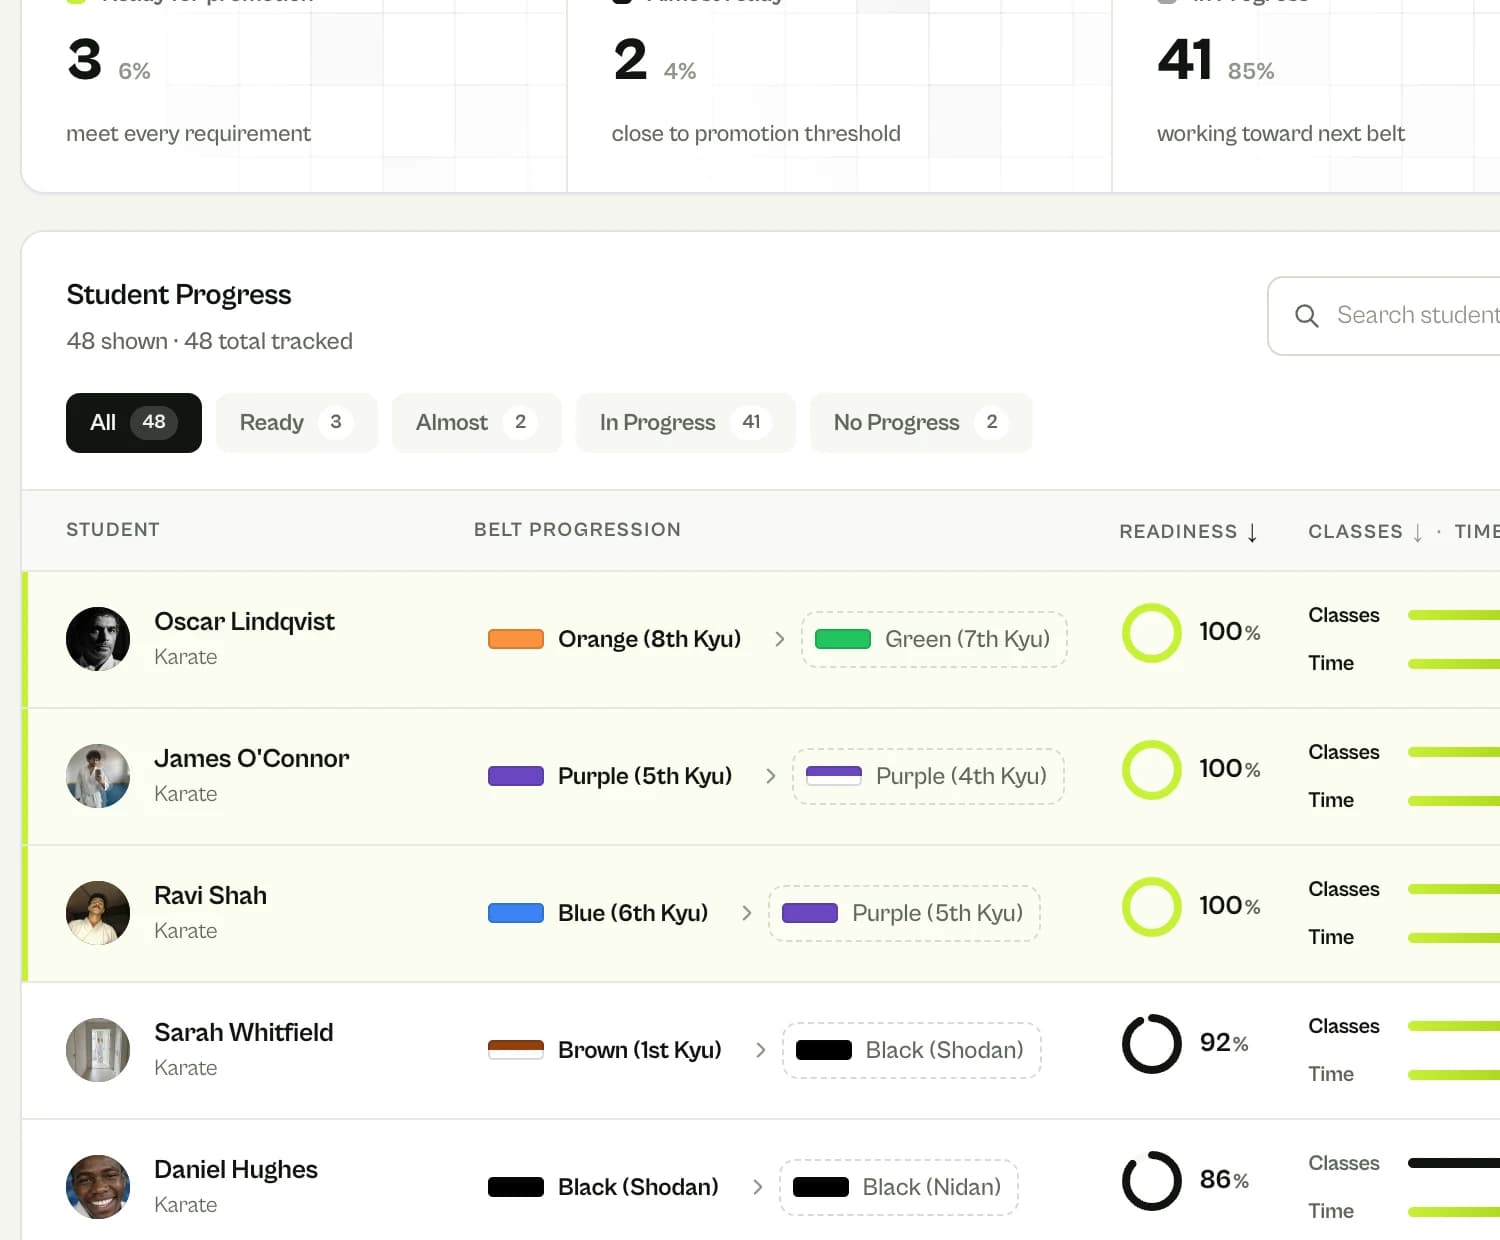Open Daniel Hughes's avatar photo
Image resolution: width=1500 pixels, height=1240 pixels.
(x=98, y=1187)
